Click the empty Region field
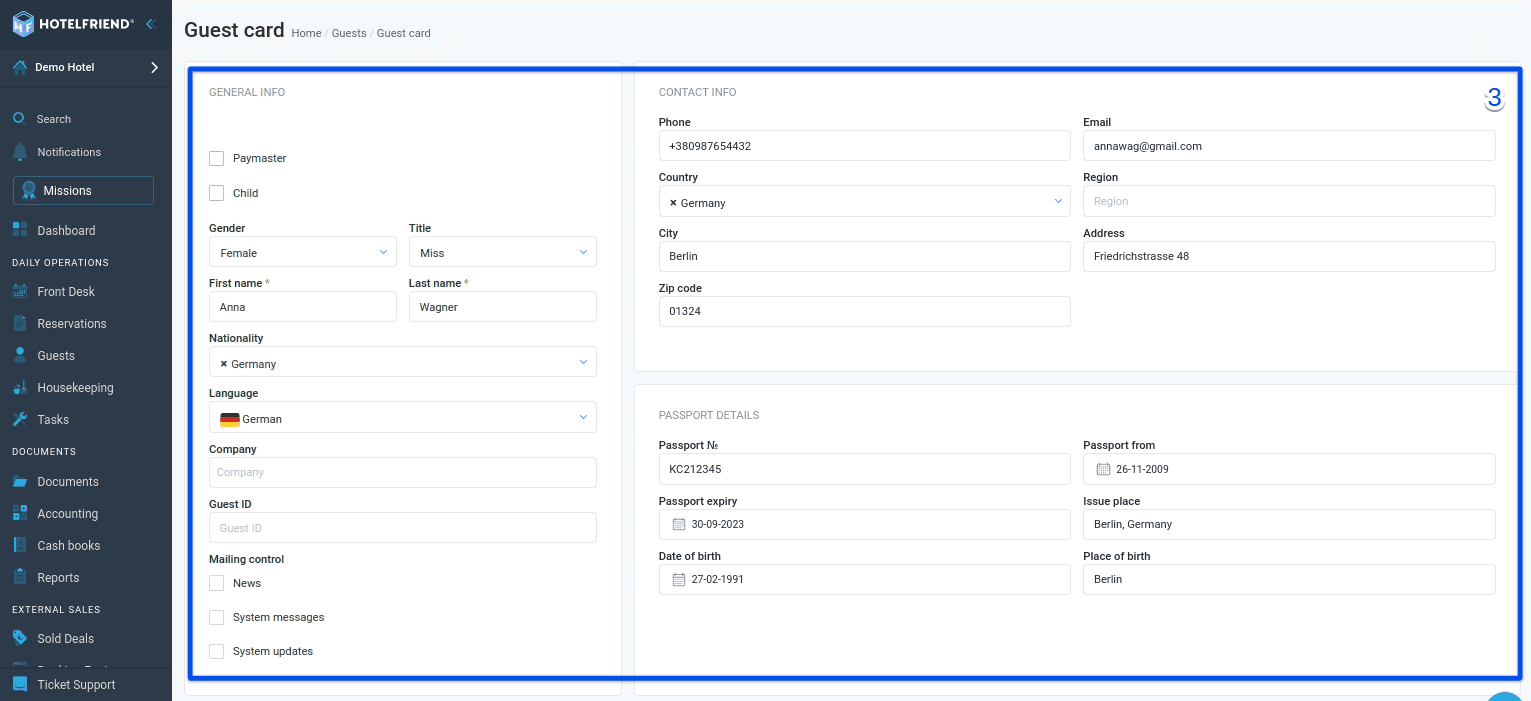Image resolution: width=1531 pixels, height=701 pixels. (x=1289, y=201)
